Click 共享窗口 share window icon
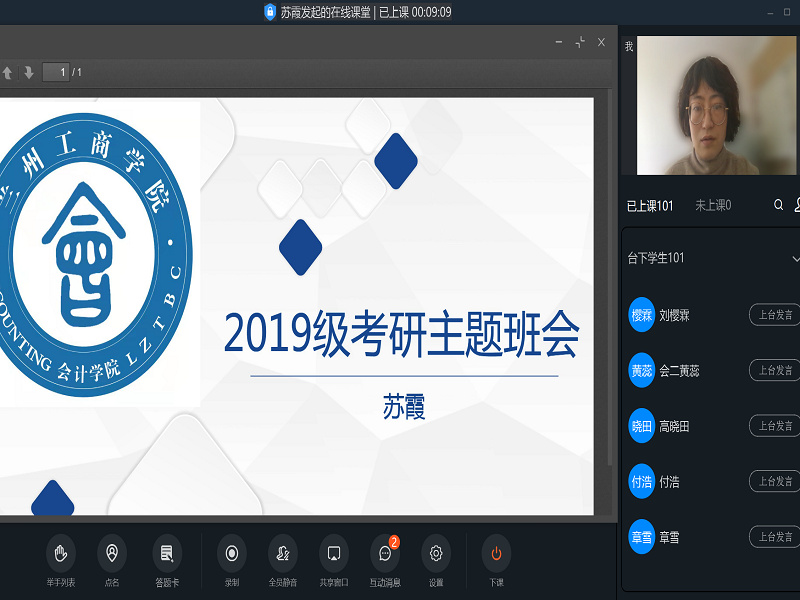800x600 pixels. [x=334, y=553]
